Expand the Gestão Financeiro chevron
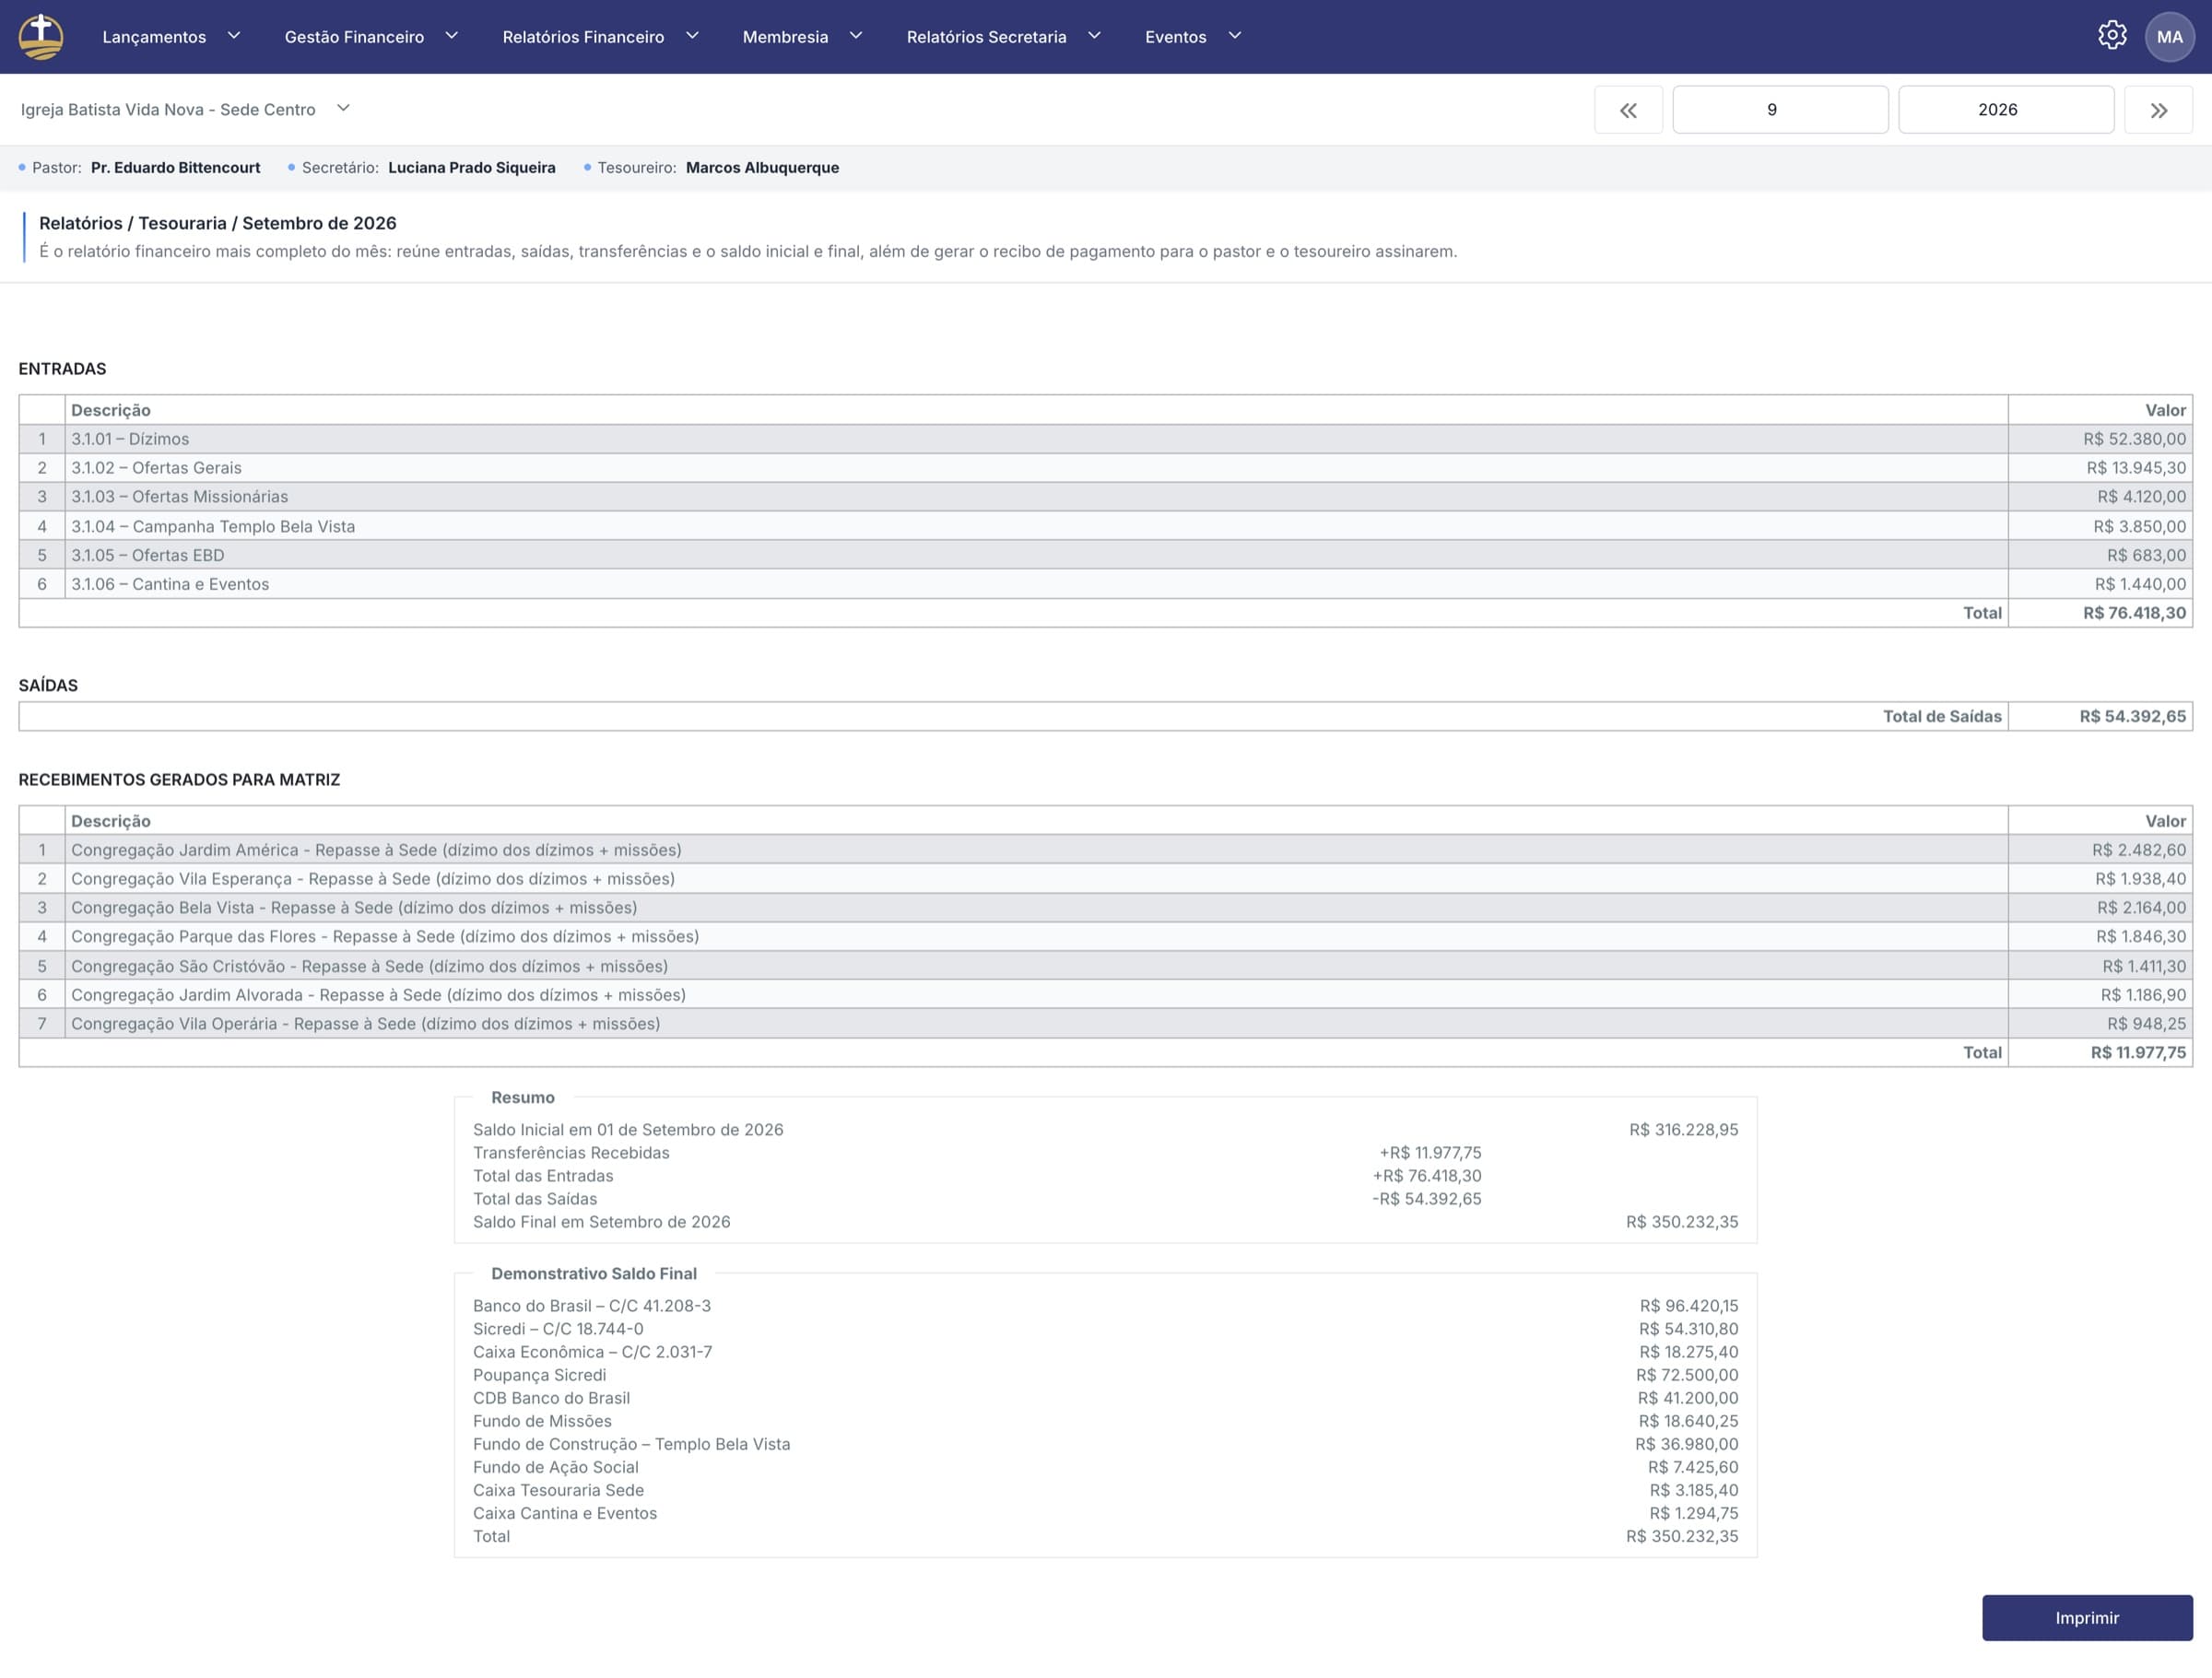Viewport: 2212px width, 1678px height. click(x=452, y=36)
